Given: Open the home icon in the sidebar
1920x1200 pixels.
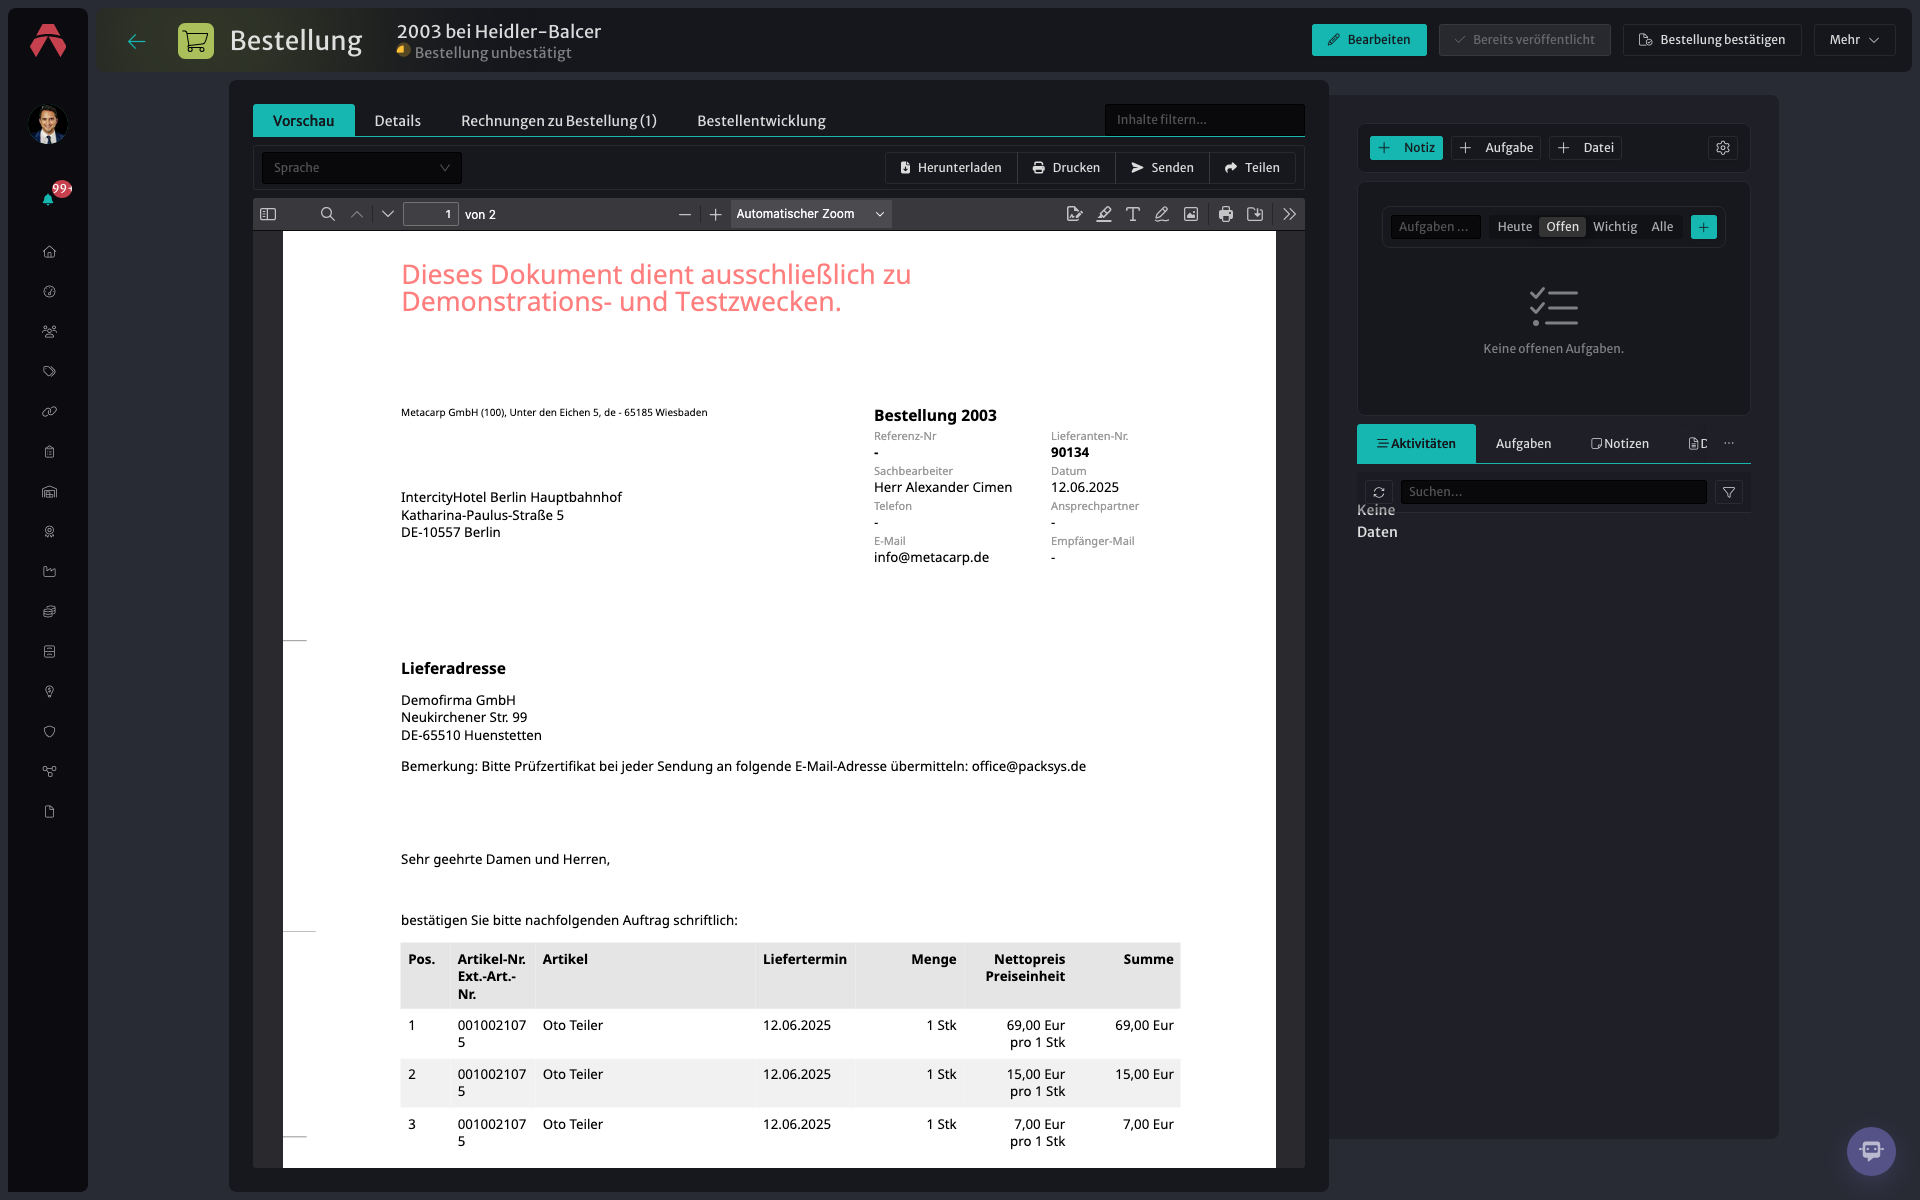Looking at the screenshot, I should [x=49, y=252].
